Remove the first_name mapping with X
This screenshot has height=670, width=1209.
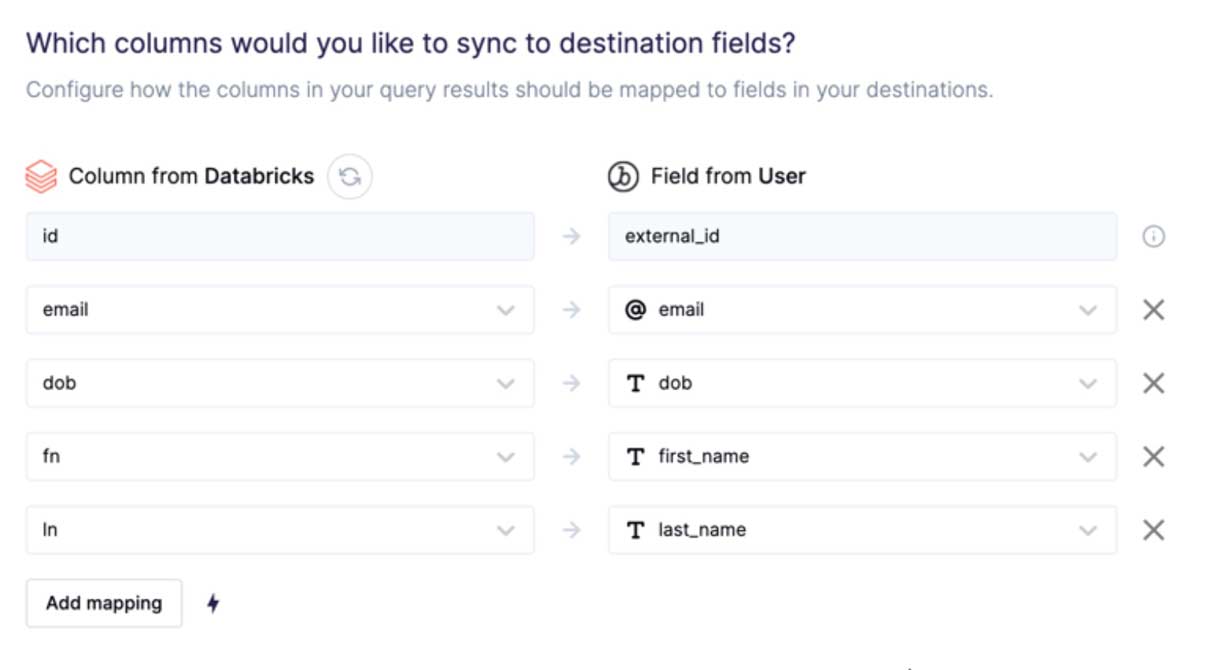[1153, 456]
